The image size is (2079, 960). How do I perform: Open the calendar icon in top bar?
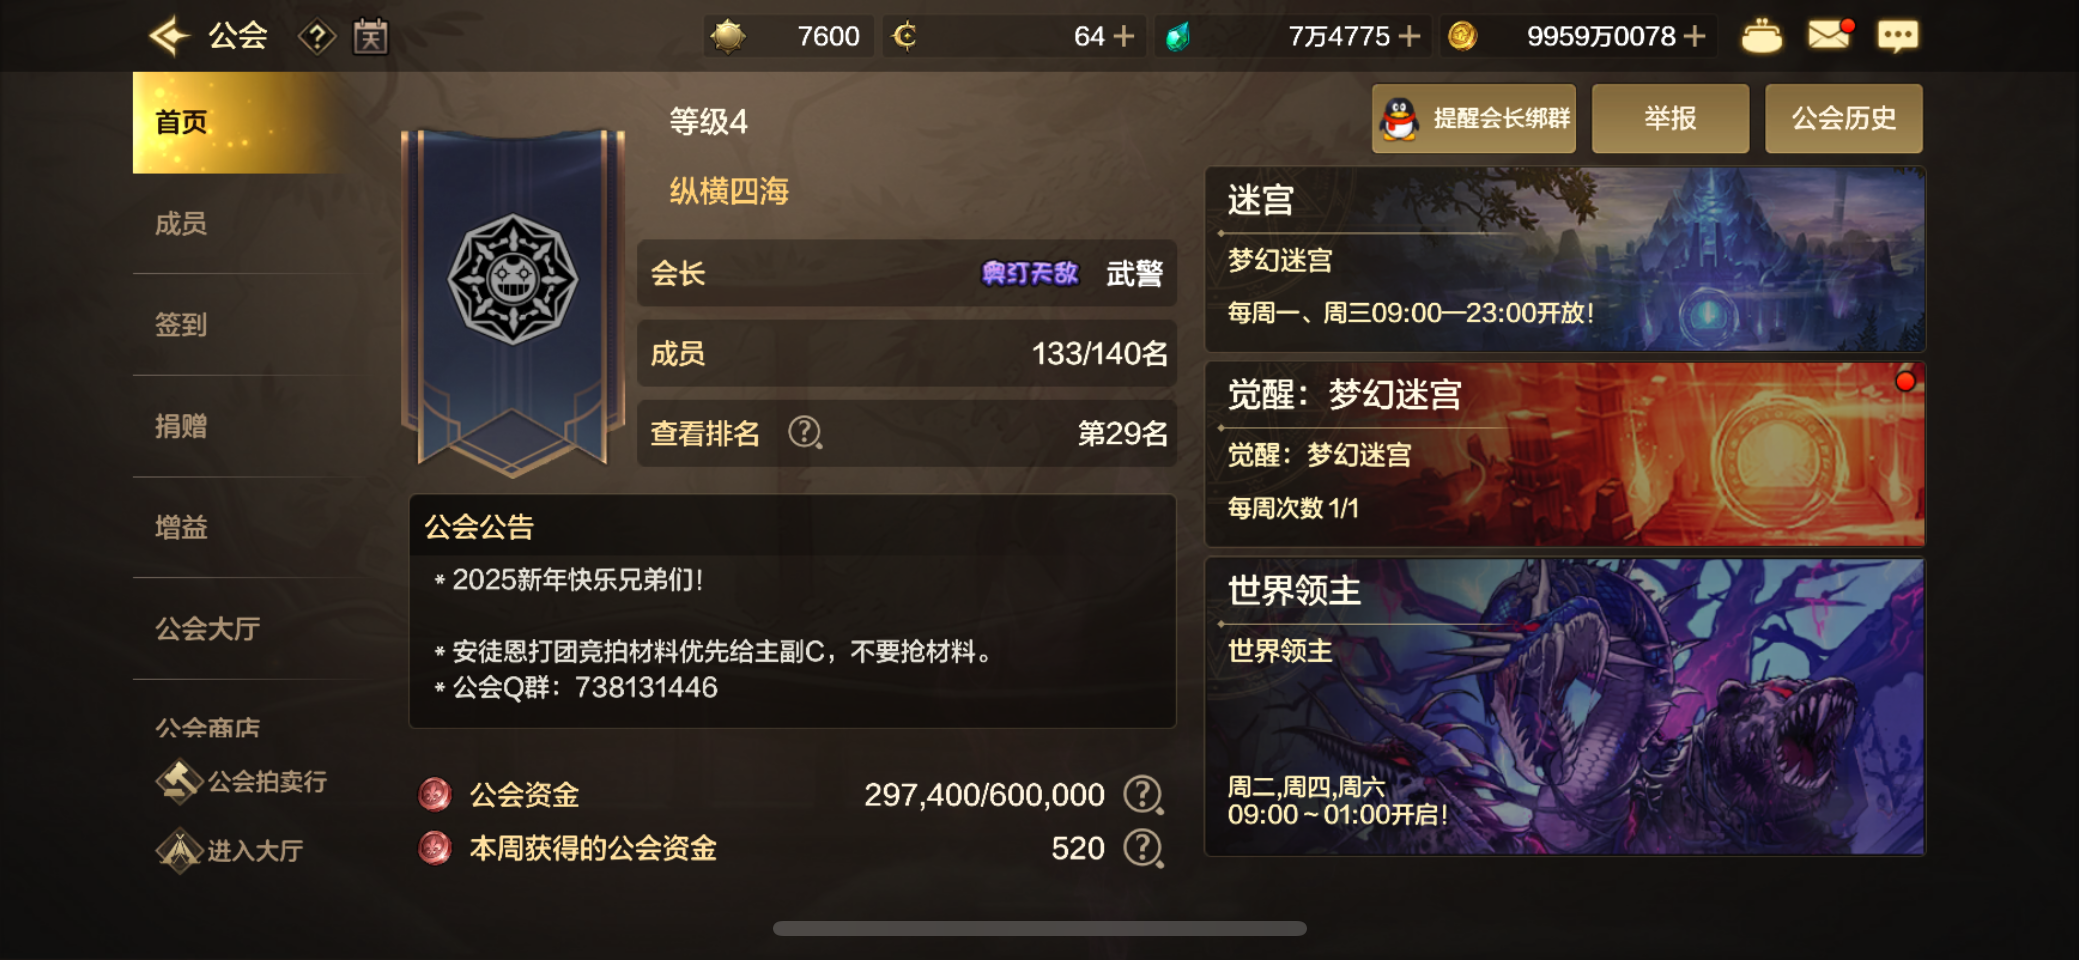click(x=370, y=37)
